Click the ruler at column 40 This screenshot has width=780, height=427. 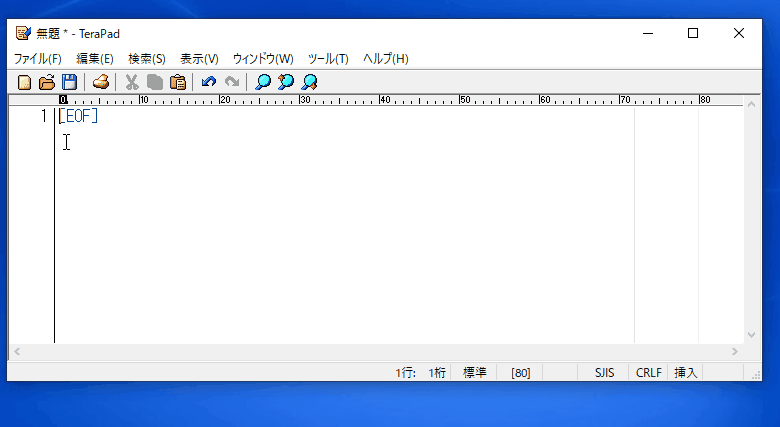pos(385,100)
